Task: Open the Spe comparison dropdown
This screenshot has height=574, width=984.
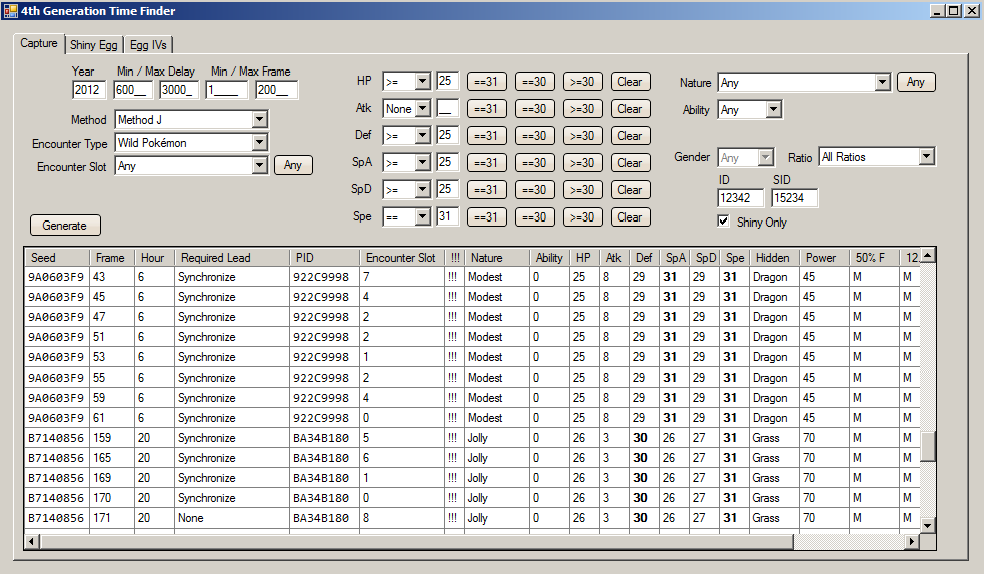Action: tap(423, 217)
